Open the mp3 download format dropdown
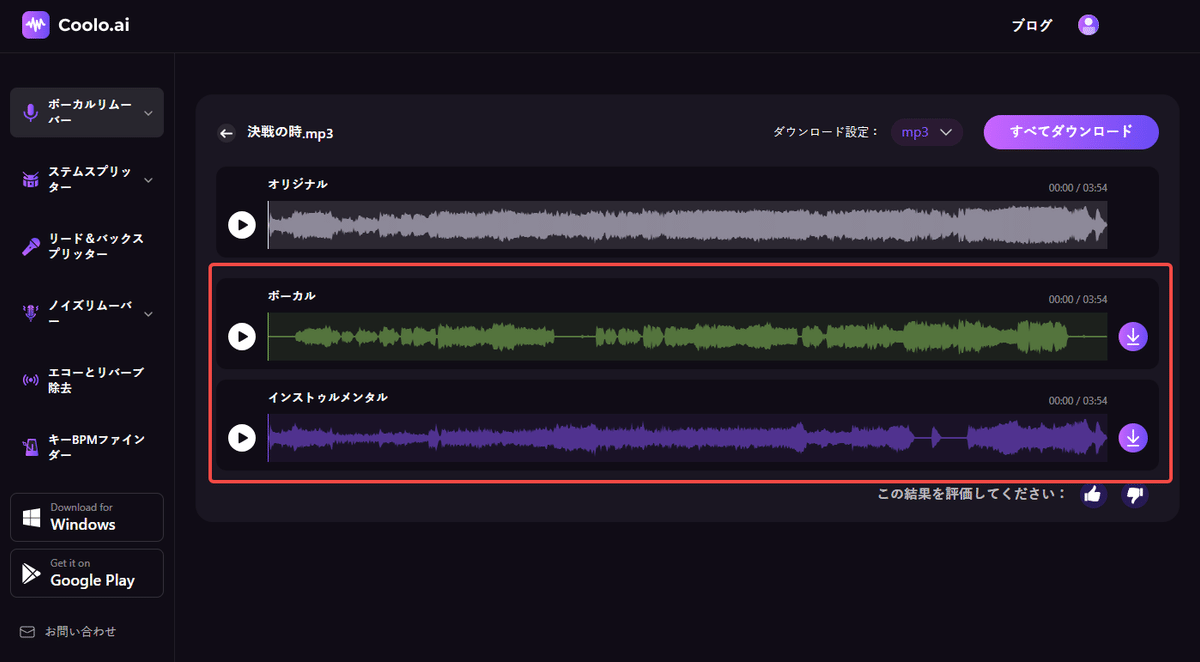Screen dimensions: 1200x662 [927, 132]
